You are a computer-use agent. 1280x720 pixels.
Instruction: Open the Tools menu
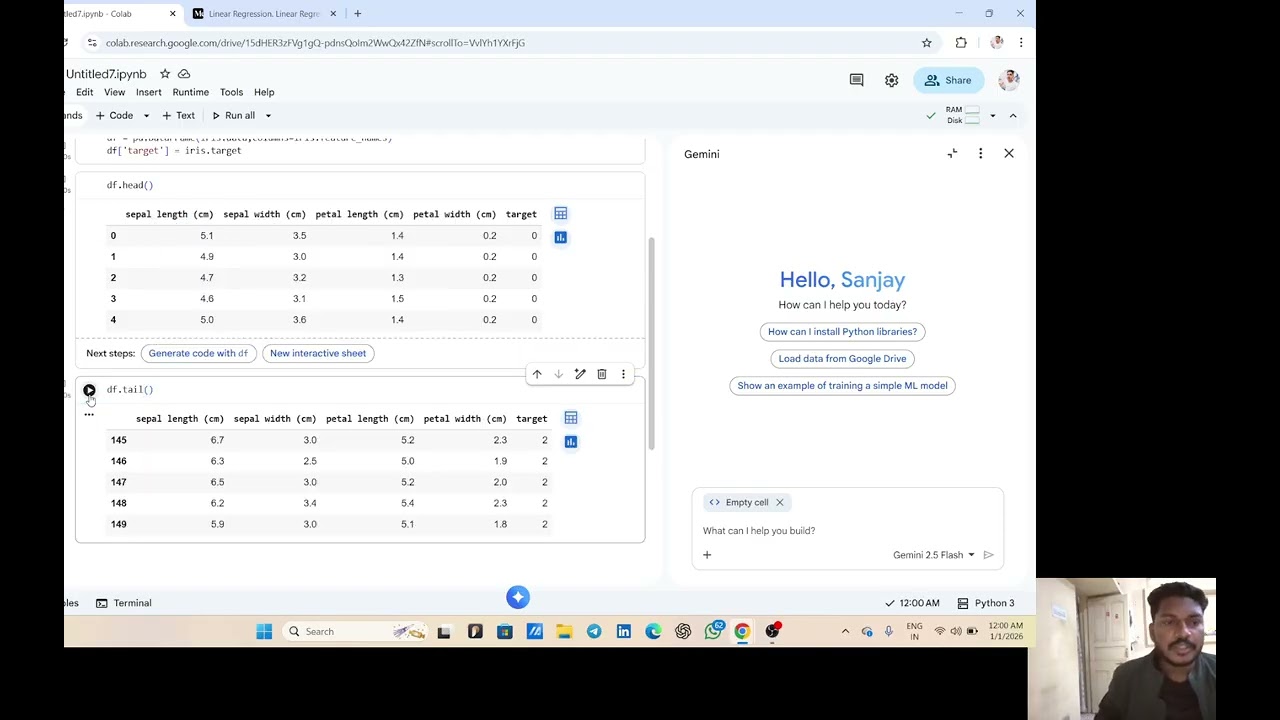tap(231, 92)
